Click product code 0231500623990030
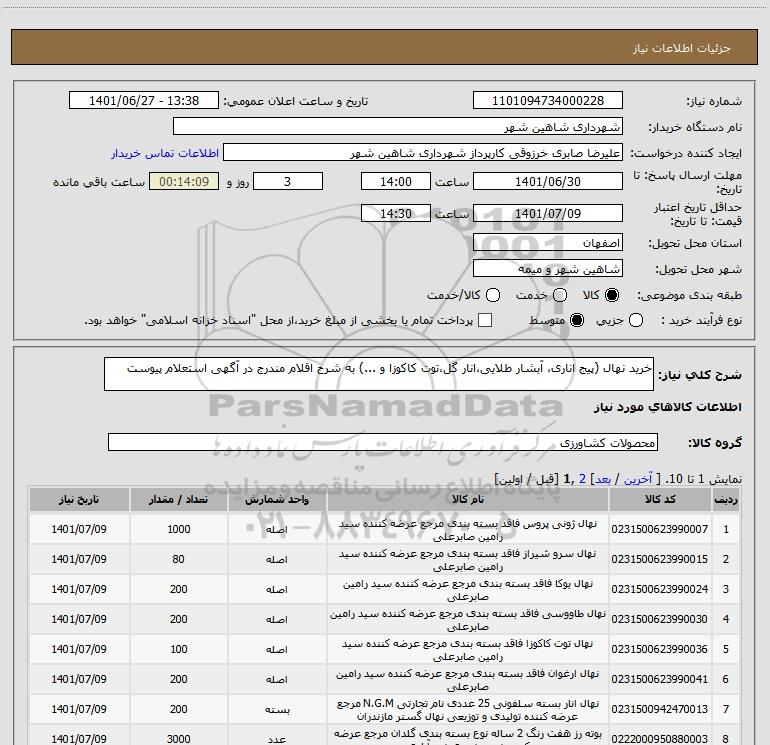Viewport: 770px width, 745px height. click(660, 619)
